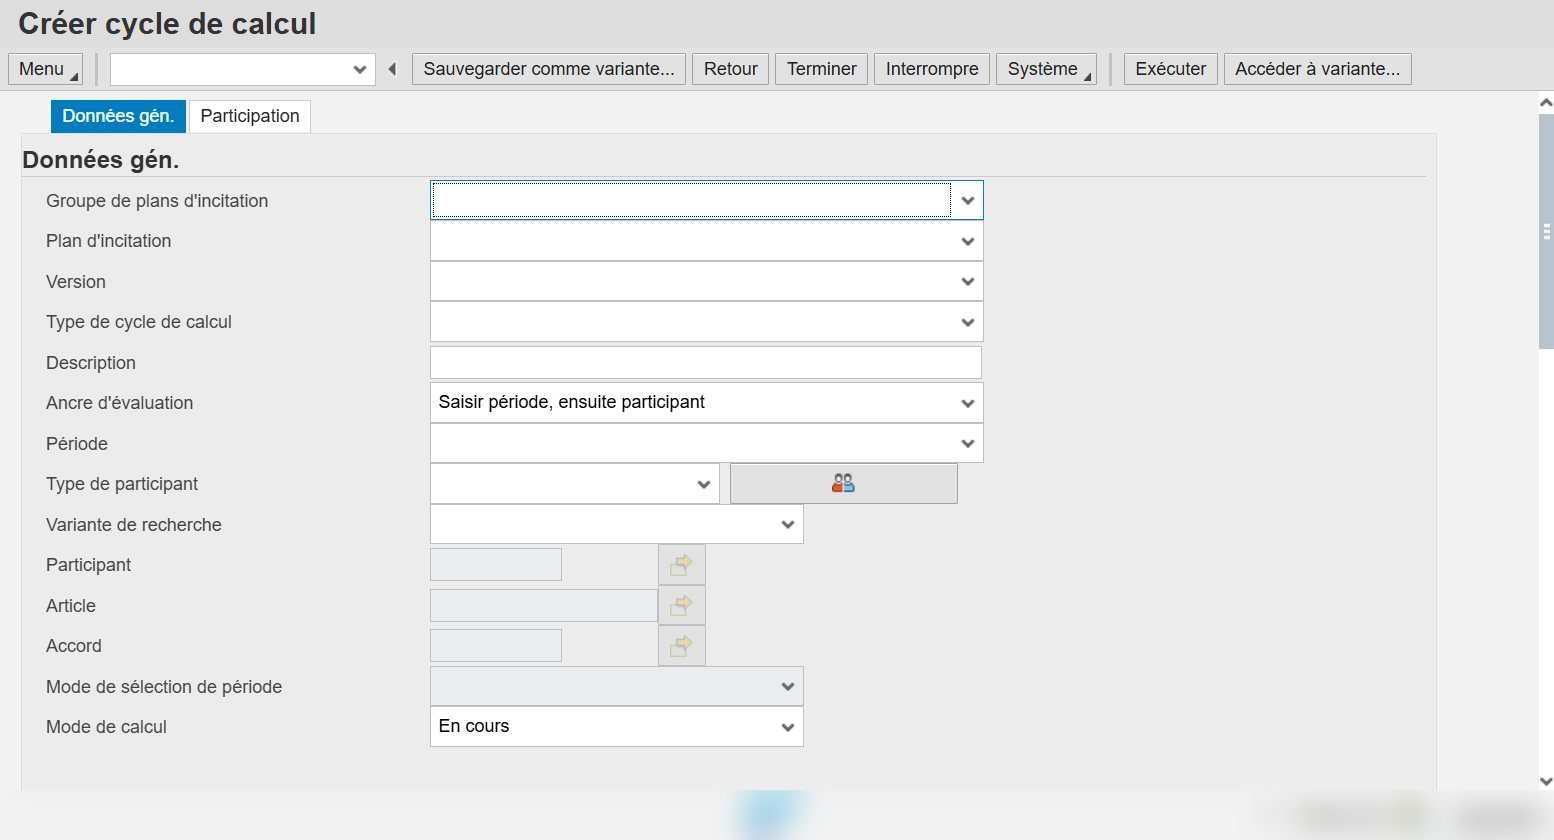
Task: Open the Plan d'incitation dropdown
Action: point(967,241)
